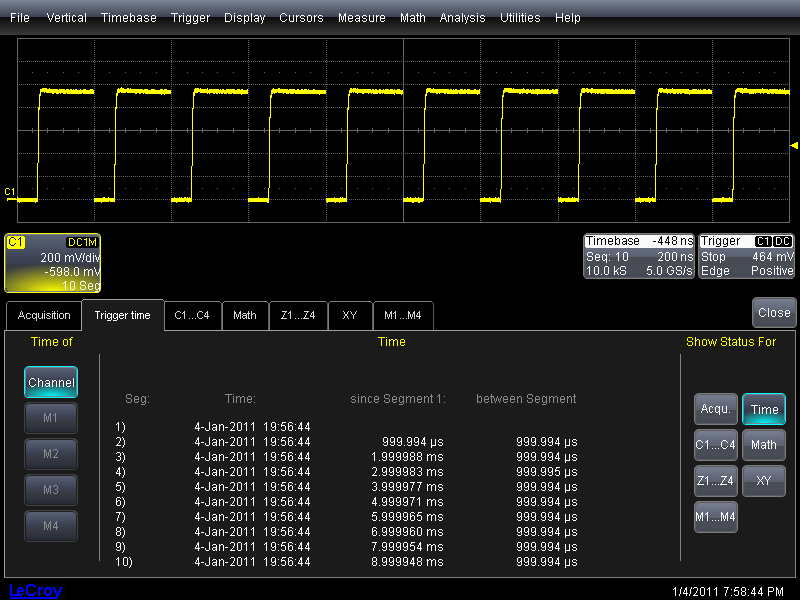Open the Vertical menu
The width and height of the screenshot is (800, 600).
pyautogui.click(x=67, y=18)
